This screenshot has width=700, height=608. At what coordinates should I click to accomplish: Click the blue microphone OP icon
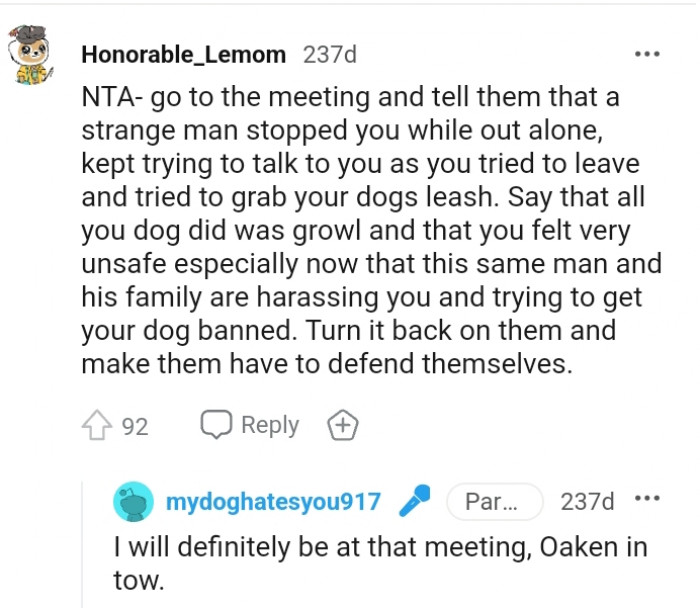pos(414,501)
